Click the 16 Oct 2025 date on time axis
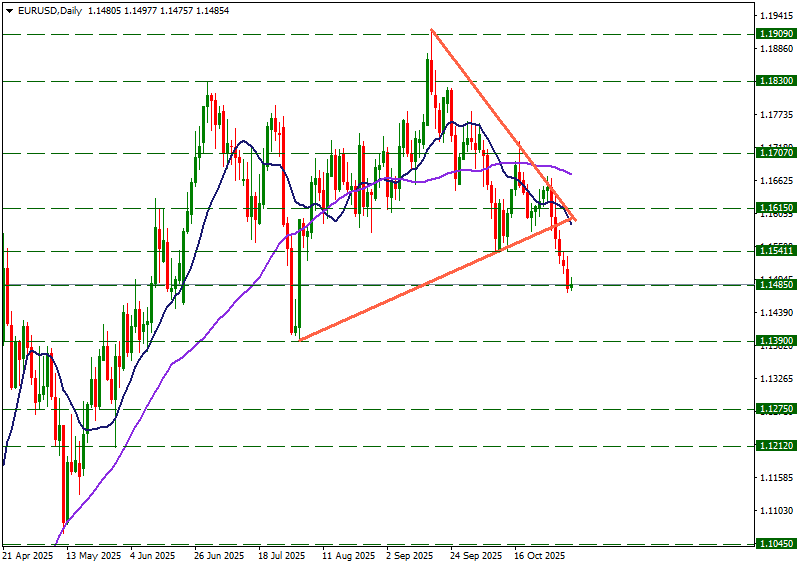Image resolution: width=800 pixels, height=567 pixels. [540, 555]
